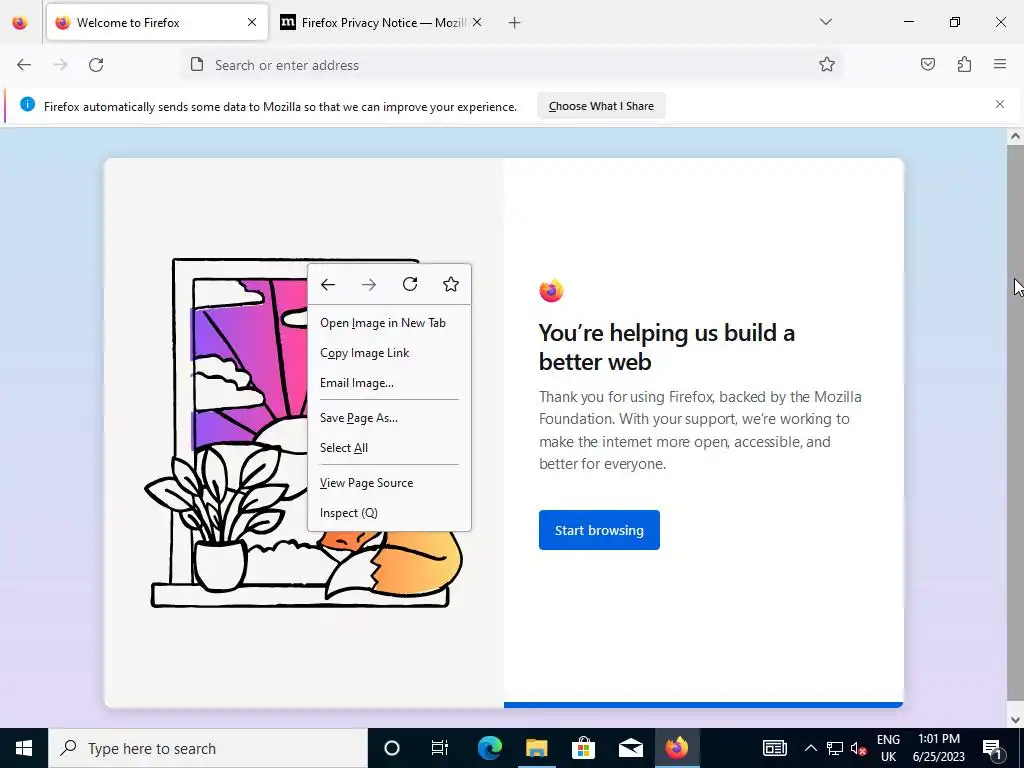Choose Inspect (Q) from context menu

tap(389, 513)
